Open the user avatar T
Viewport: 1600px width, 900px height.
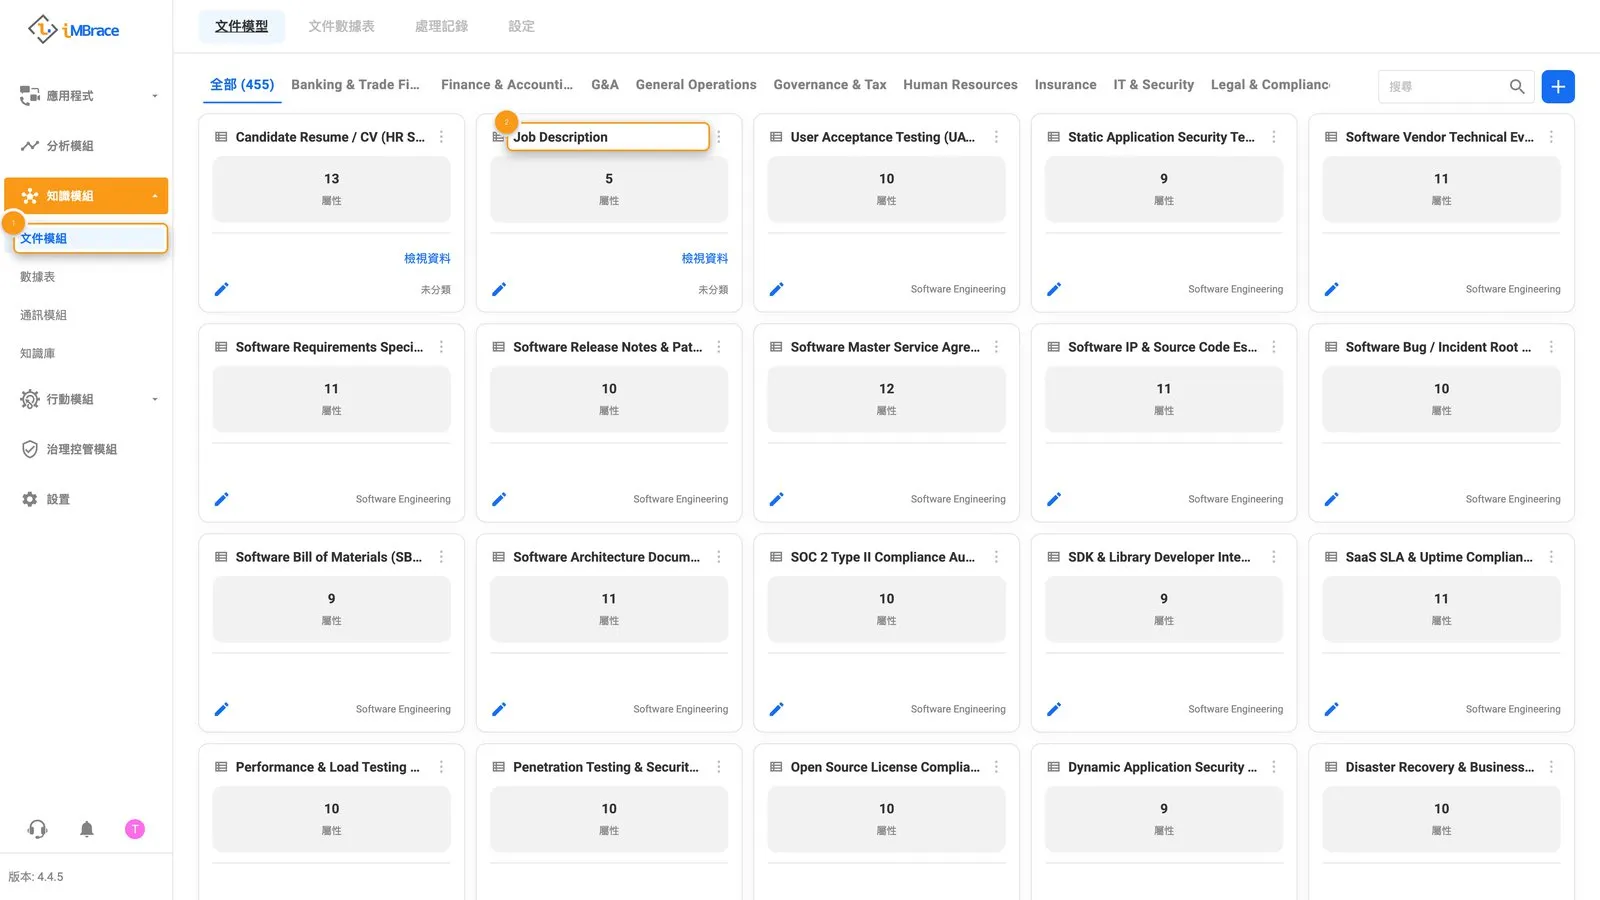135,829
